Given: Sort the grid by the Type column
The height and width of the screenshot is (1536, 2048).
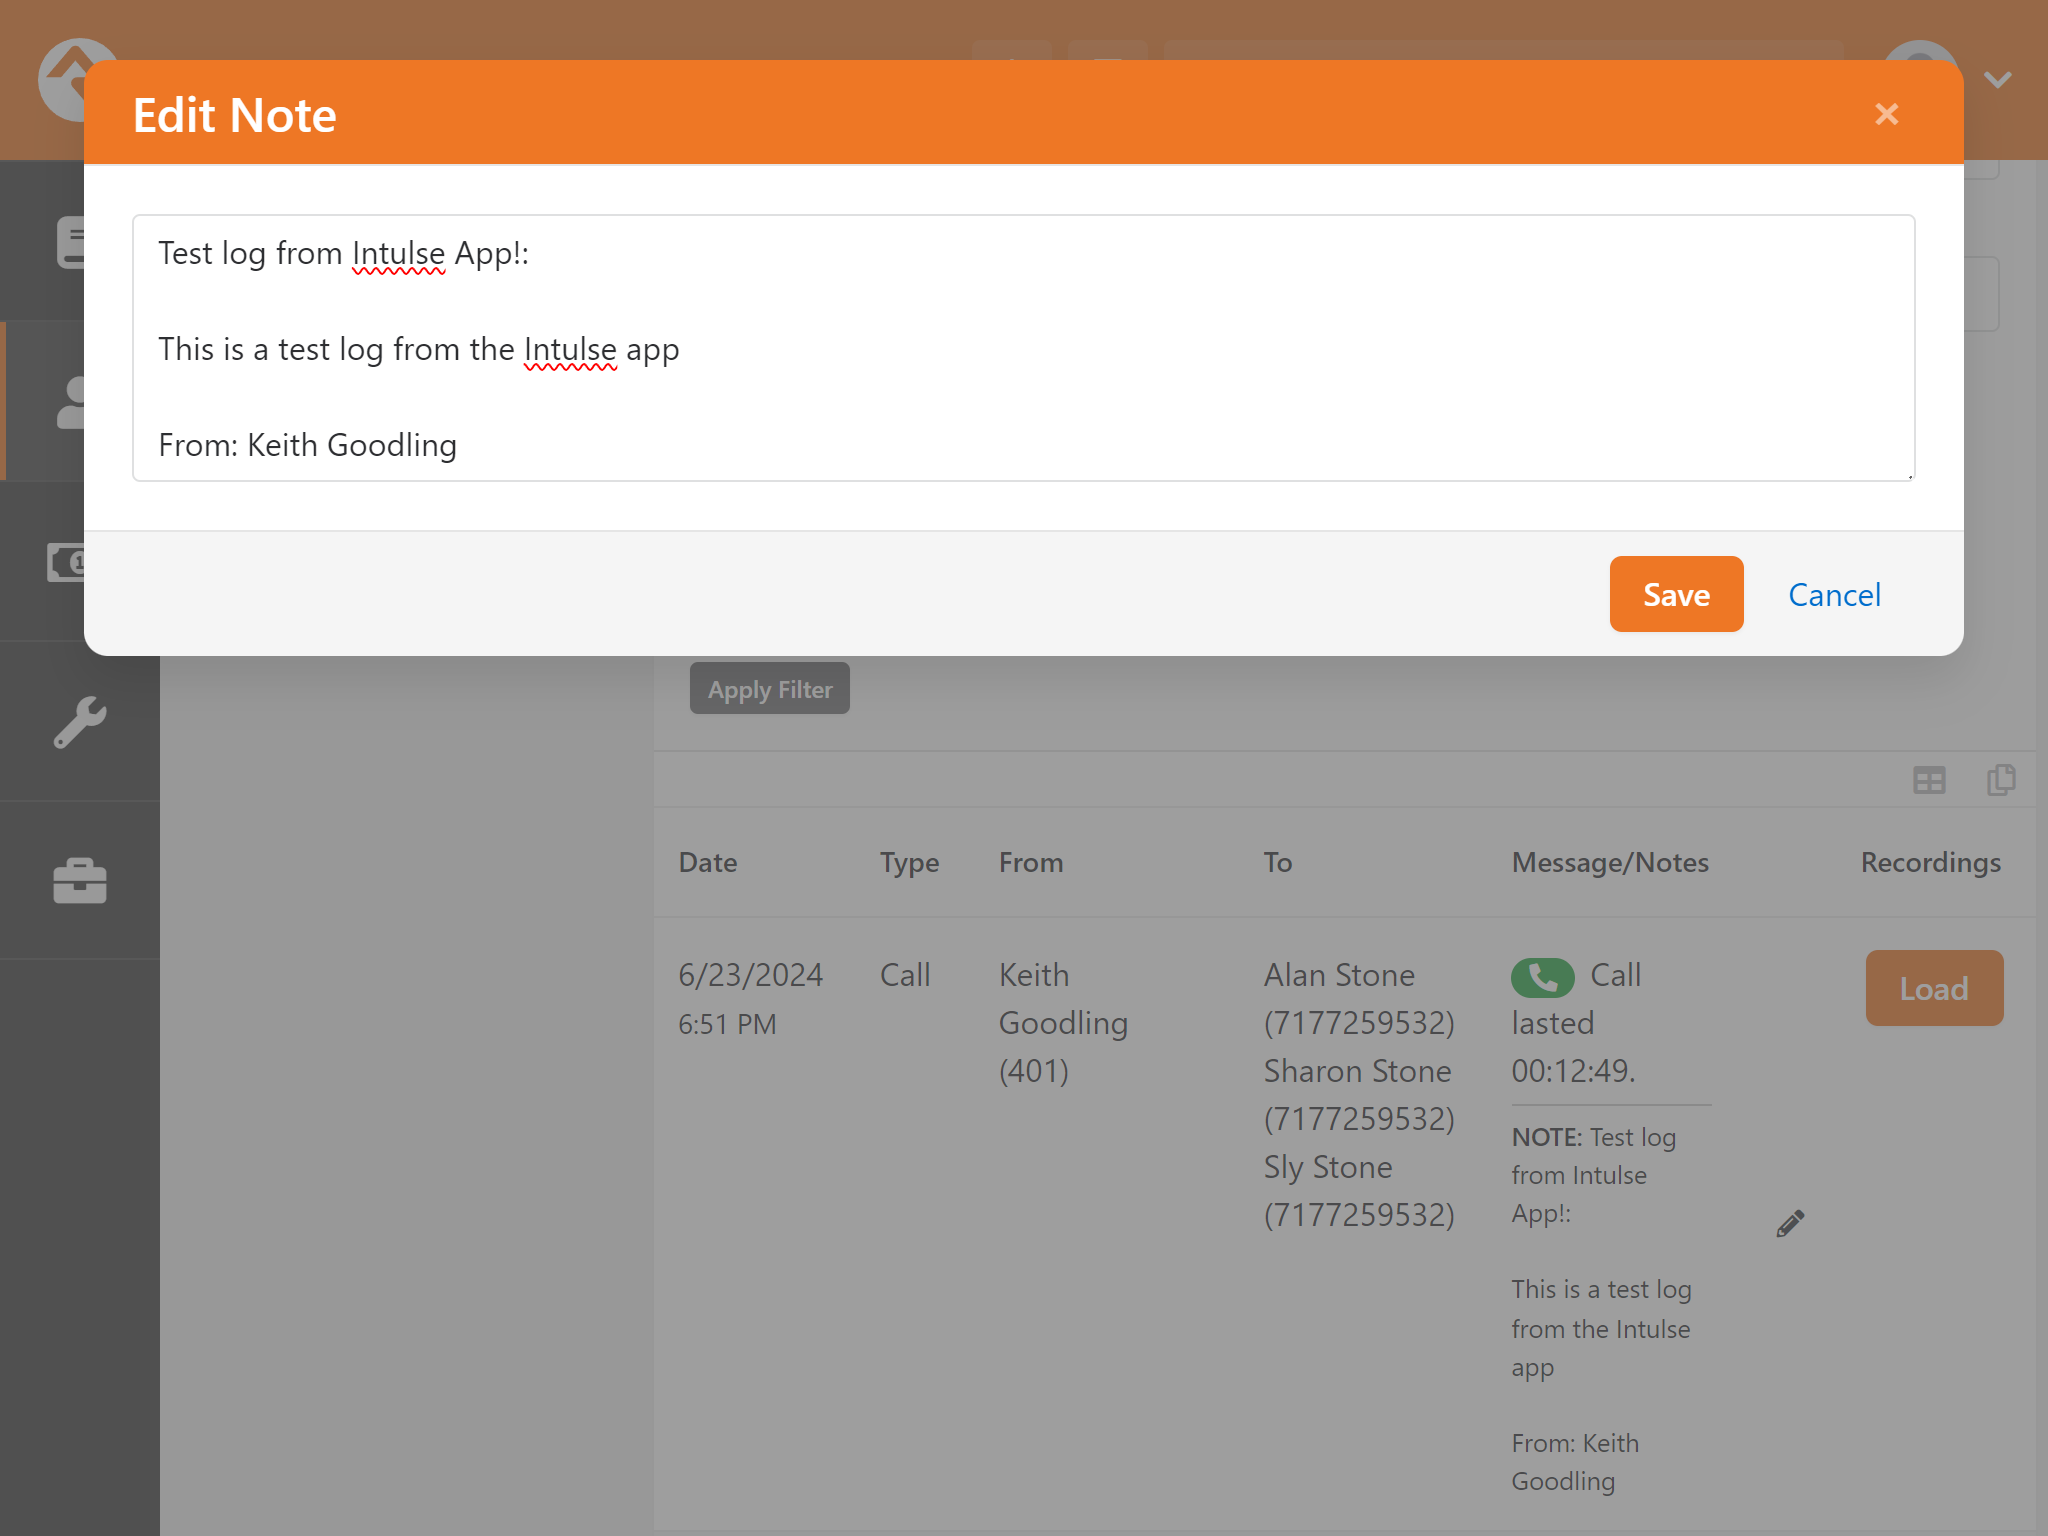Looking at the screenshot, I should coord(909,862).
